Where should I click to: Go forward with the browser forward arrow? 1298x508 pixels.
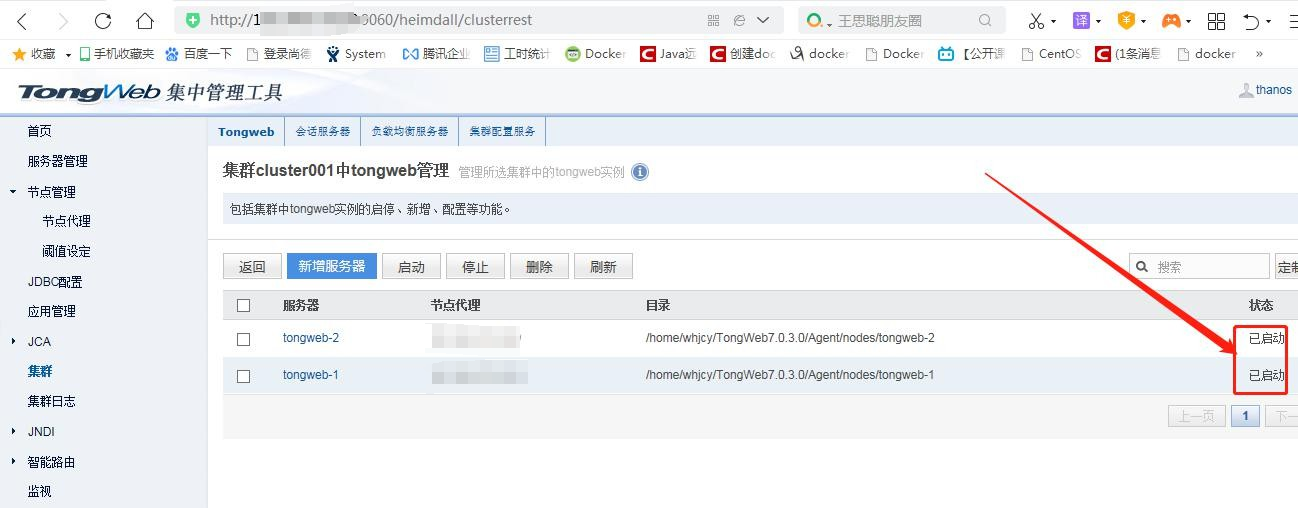tap(63, 20)
